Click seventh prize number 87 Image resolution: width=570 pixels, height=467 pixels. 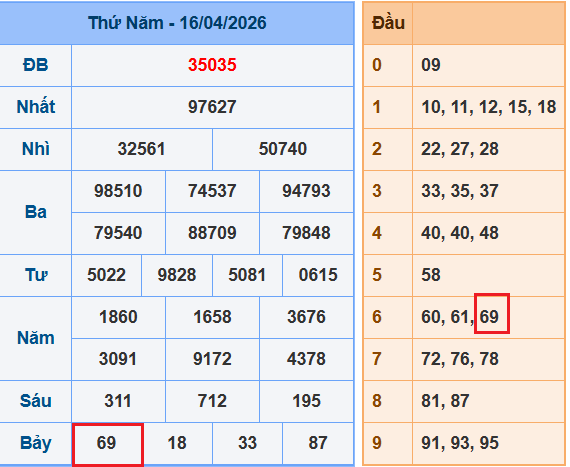tap(318, 443)
